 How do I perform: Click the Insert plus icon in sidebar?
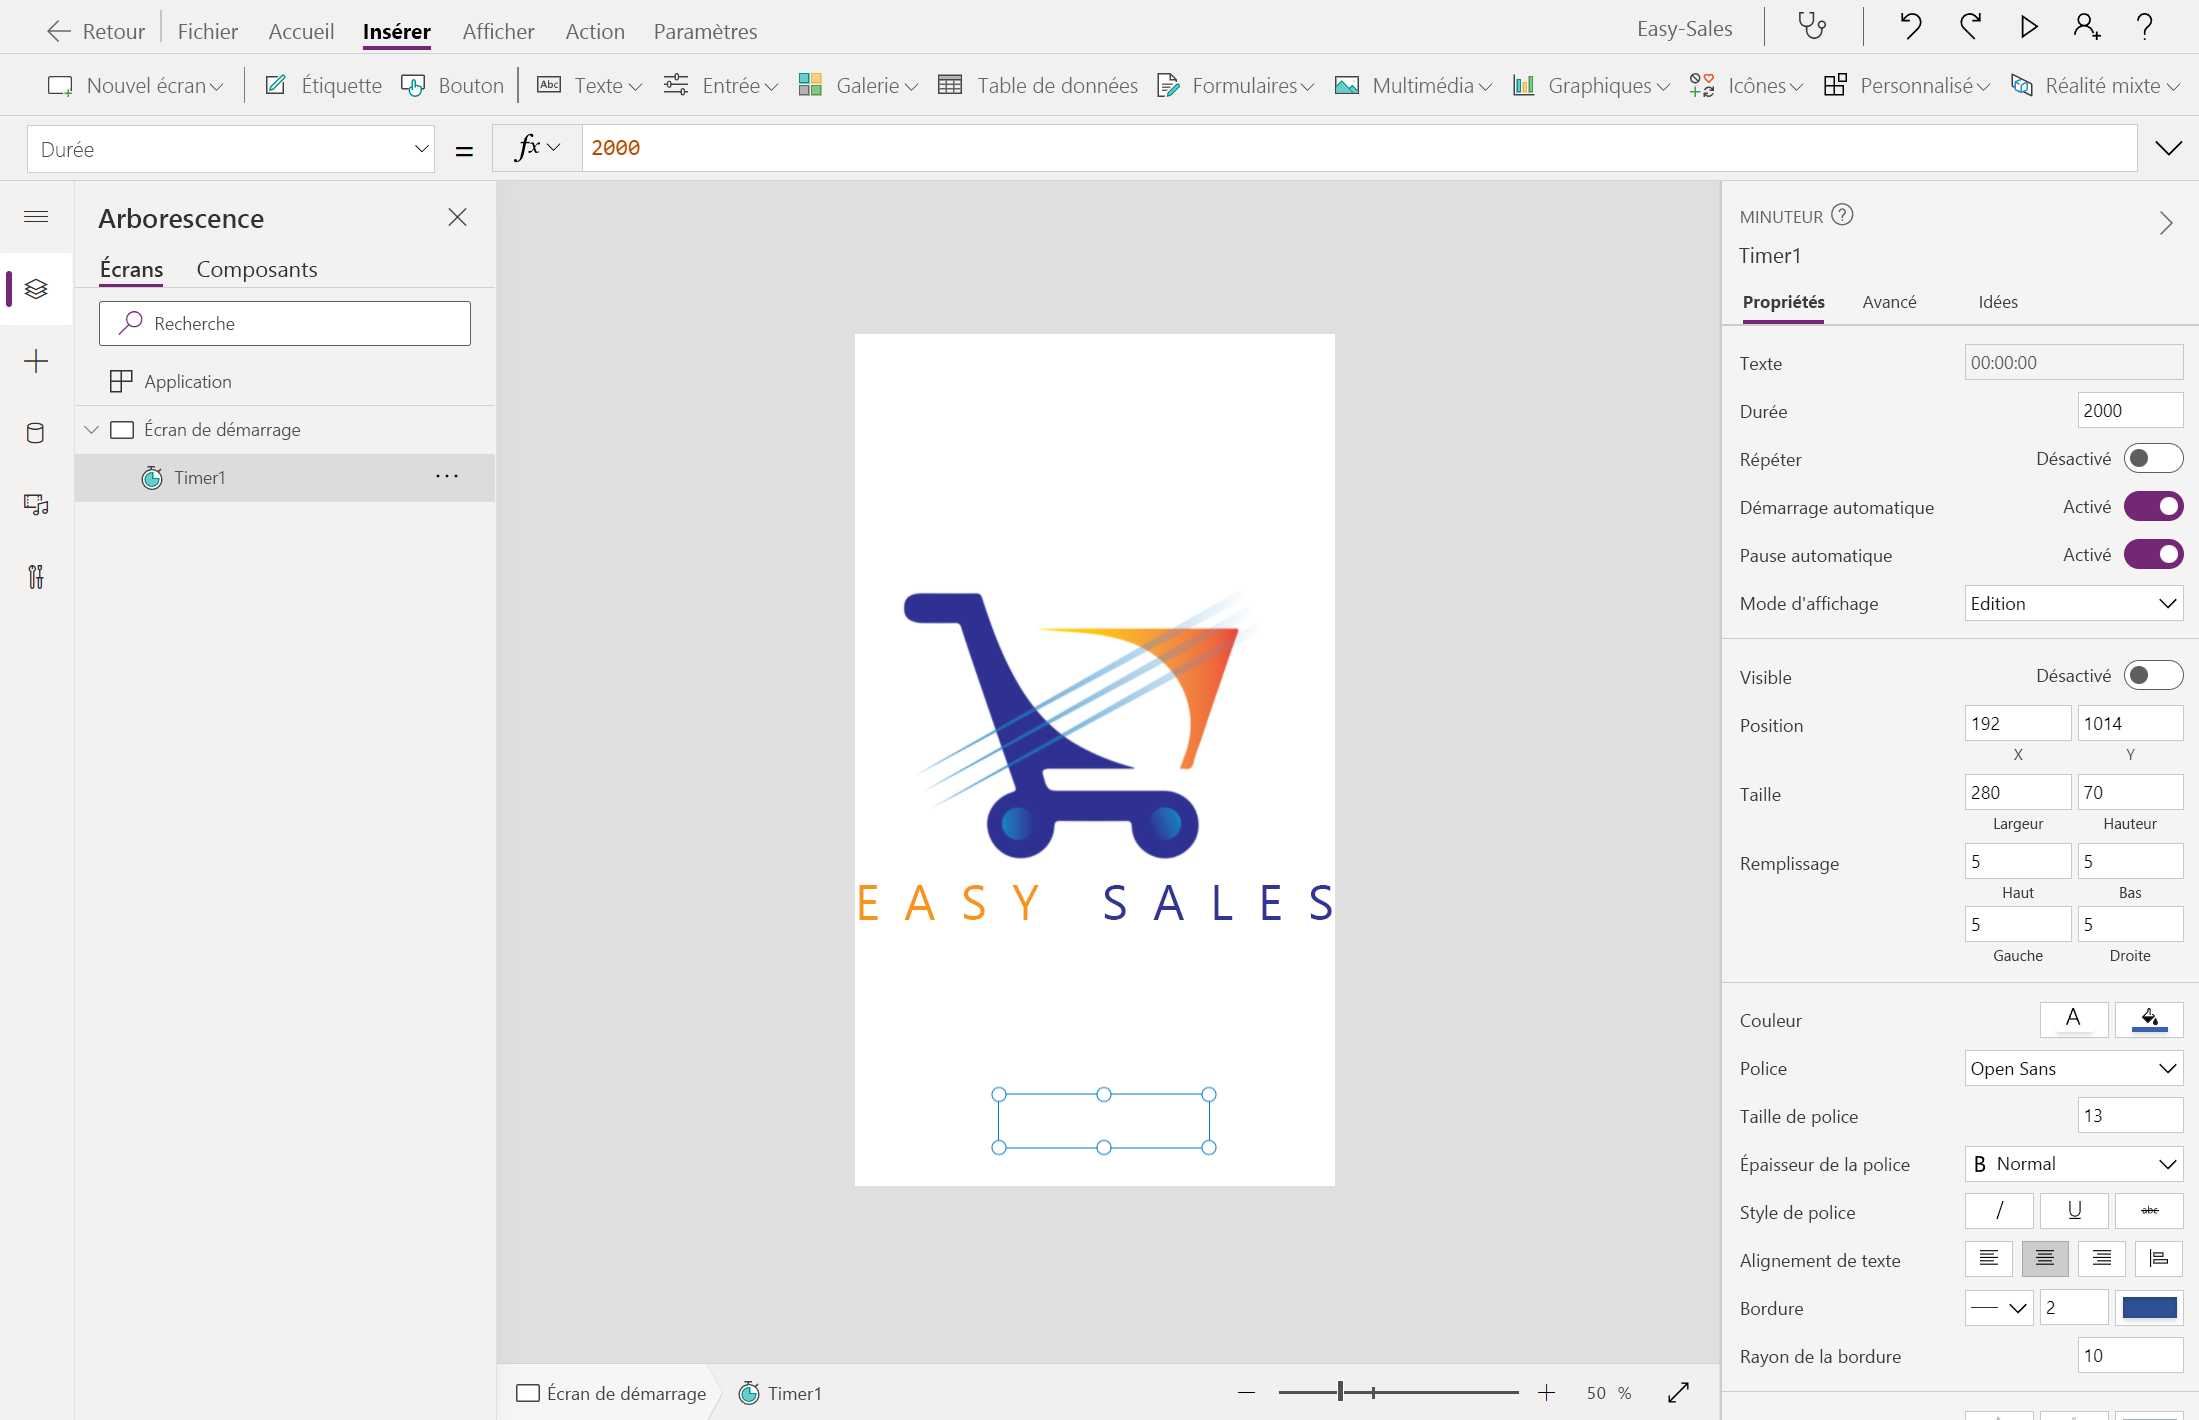coord(36,361)
